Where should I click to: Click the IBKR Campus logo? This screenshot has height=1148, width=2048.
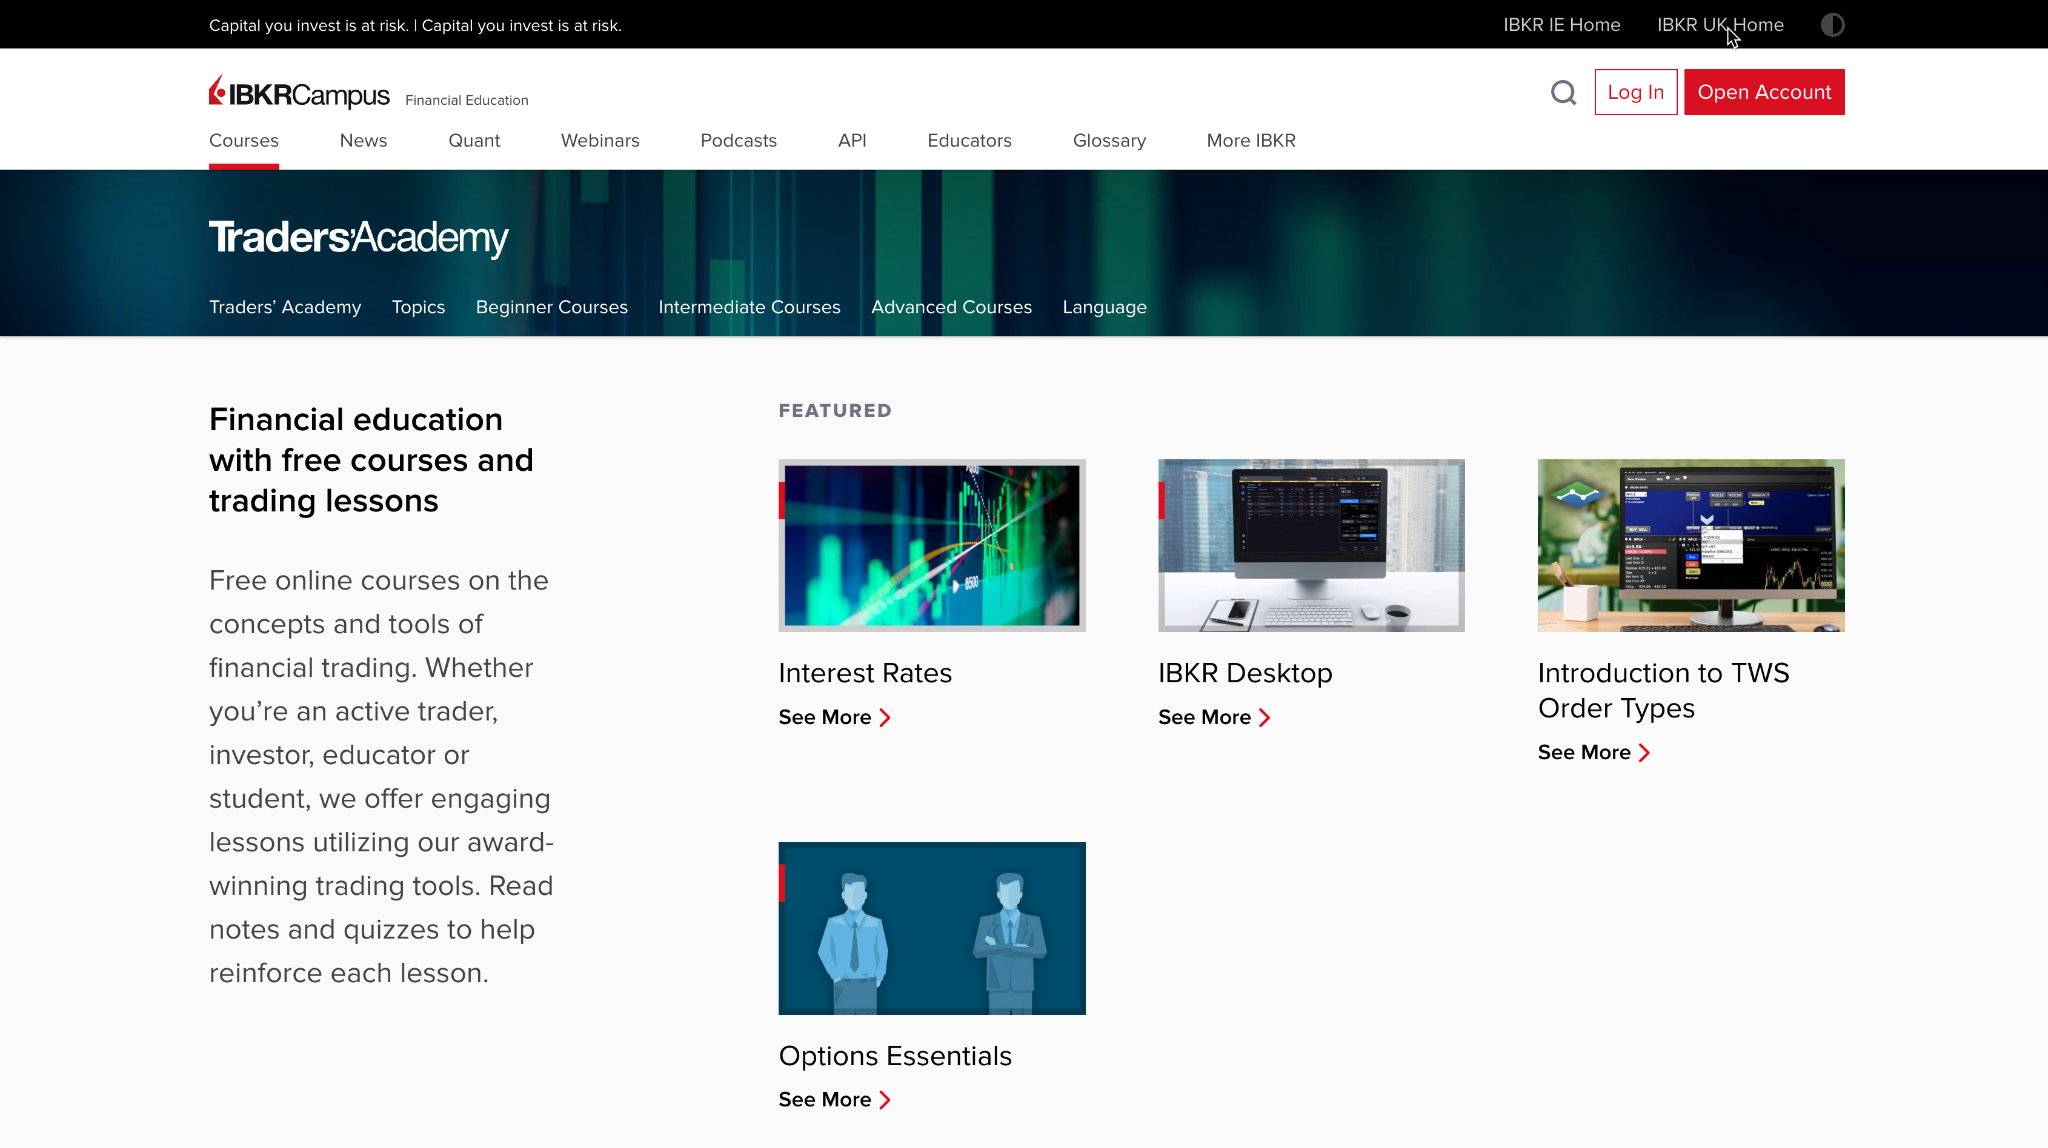tap(298, 91)
